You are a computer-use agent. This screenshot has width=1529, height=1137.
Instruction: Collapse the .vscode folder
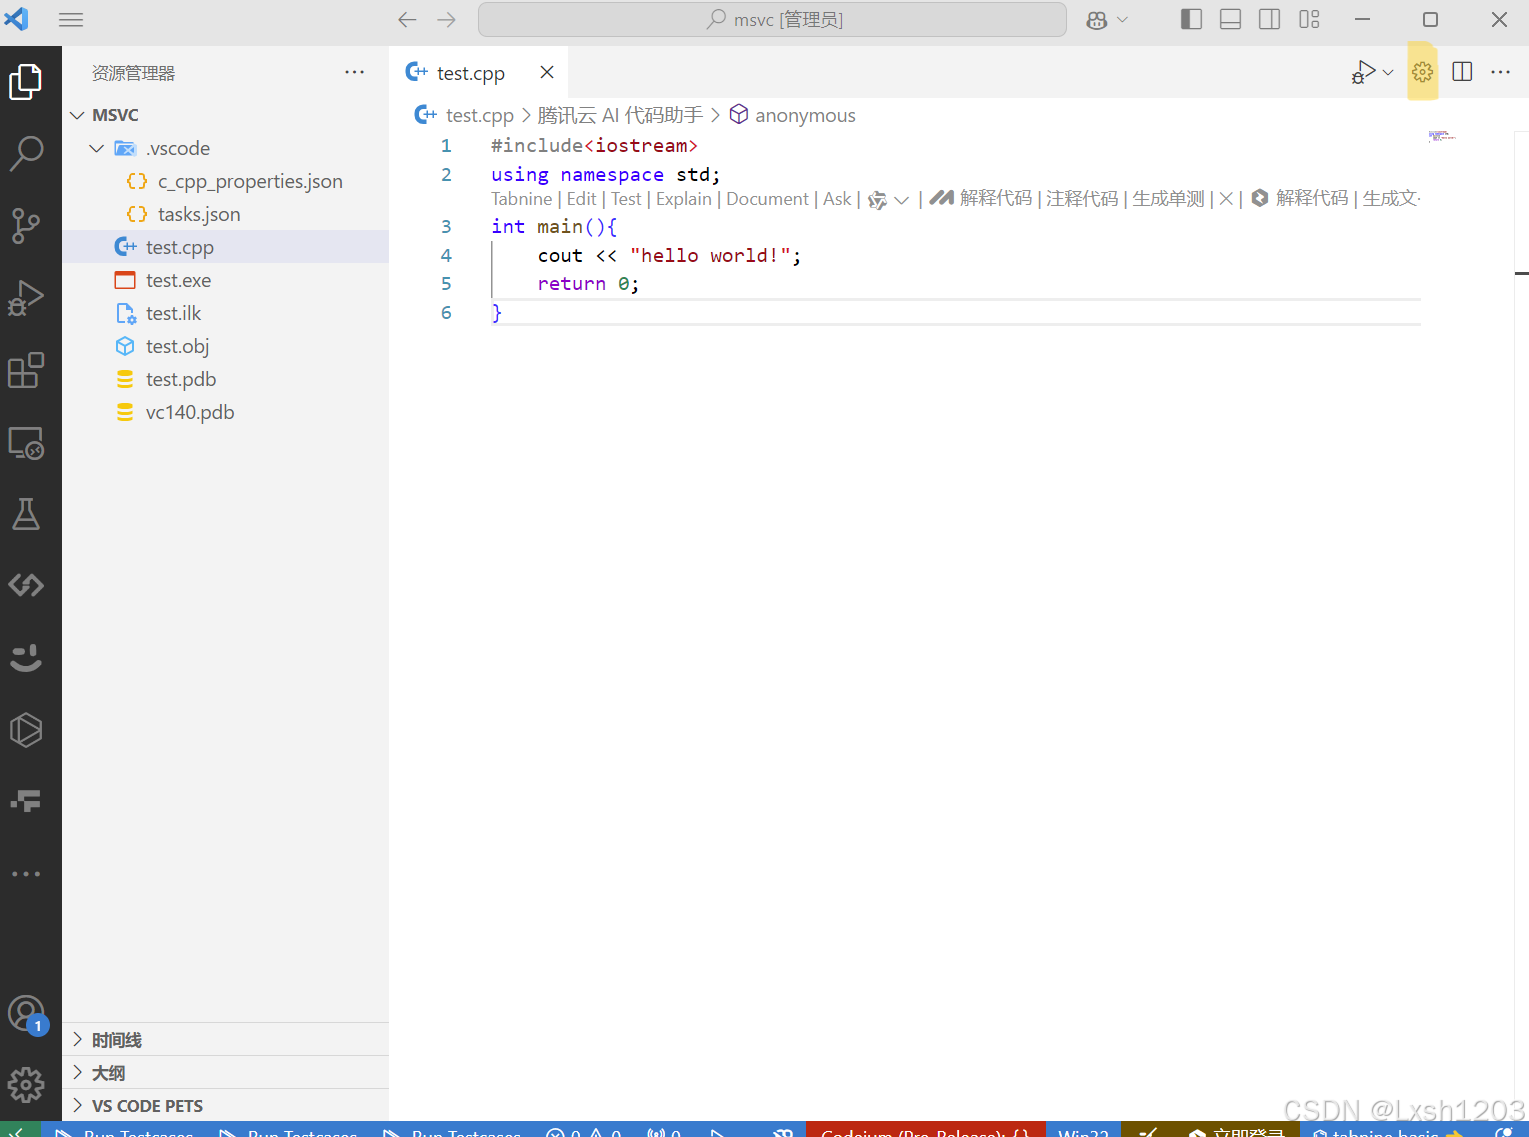tap(96, 147)
